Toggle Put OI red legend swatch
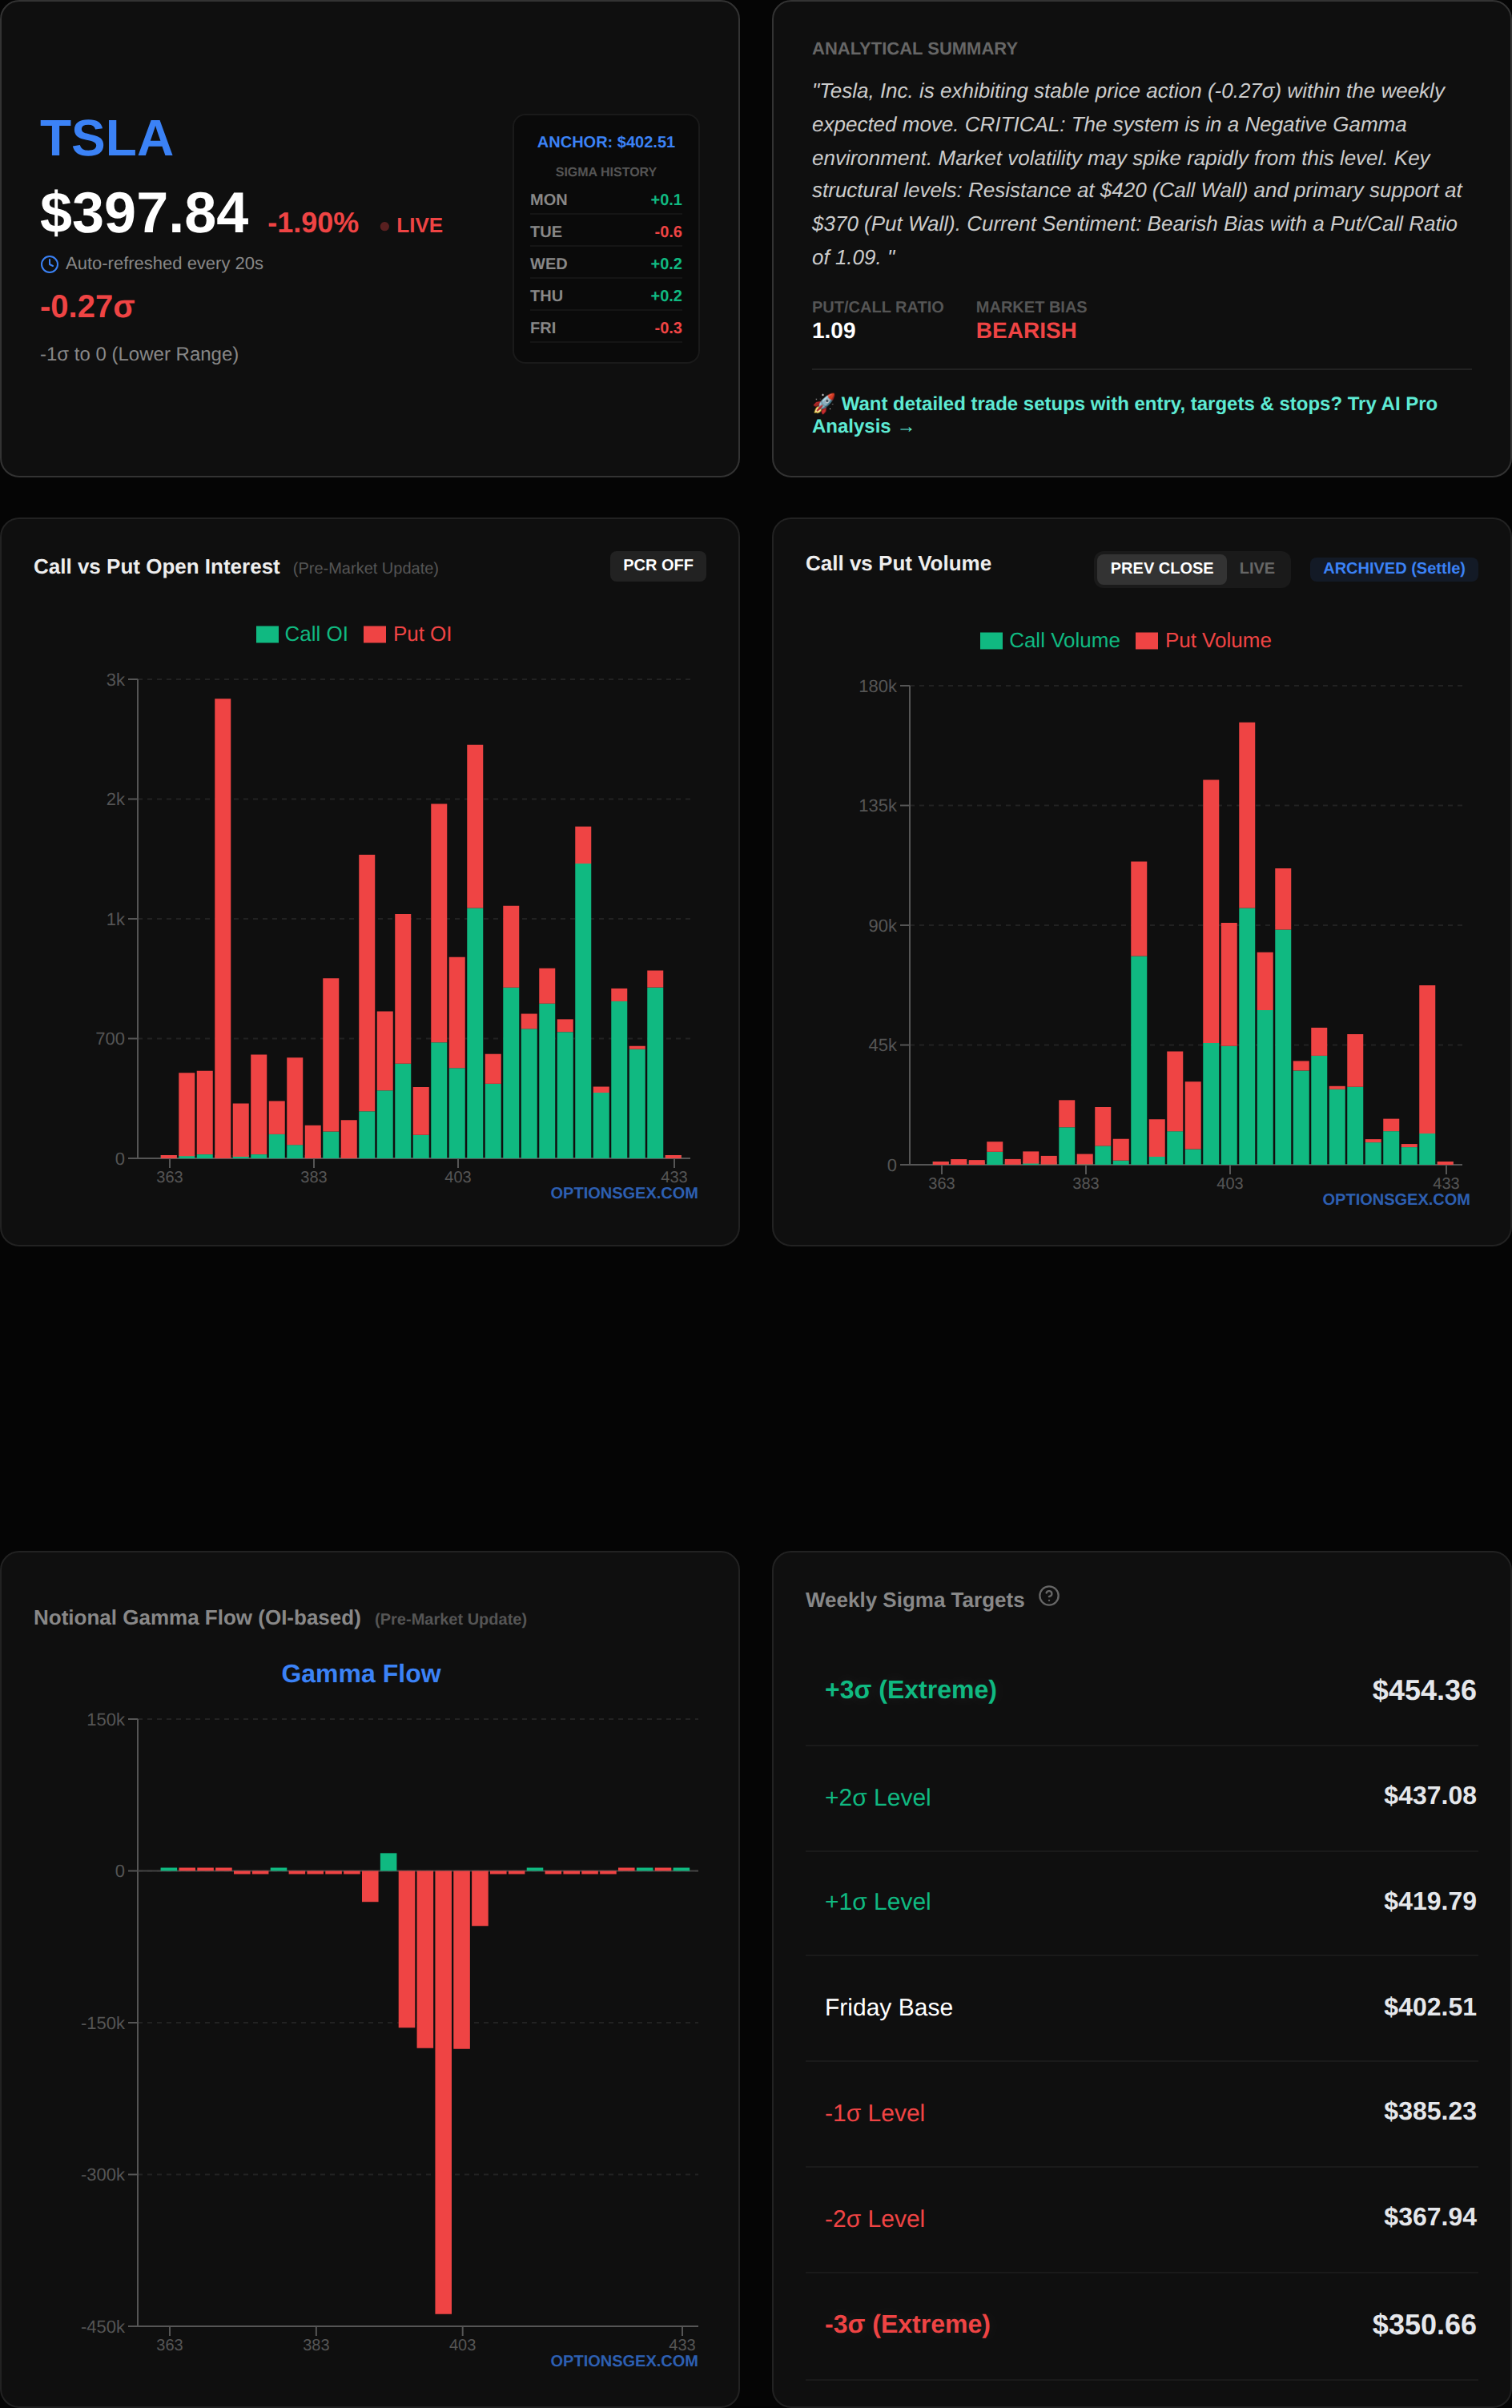 [x=375, y=634]
